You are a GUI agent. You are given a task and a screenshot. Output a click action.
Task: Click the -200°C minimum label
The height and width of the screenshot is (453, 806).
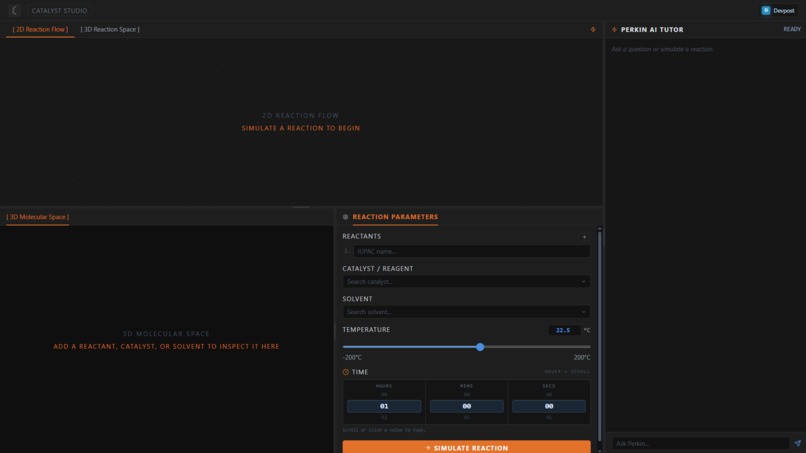pyautogui.click(x=352, y=357)
